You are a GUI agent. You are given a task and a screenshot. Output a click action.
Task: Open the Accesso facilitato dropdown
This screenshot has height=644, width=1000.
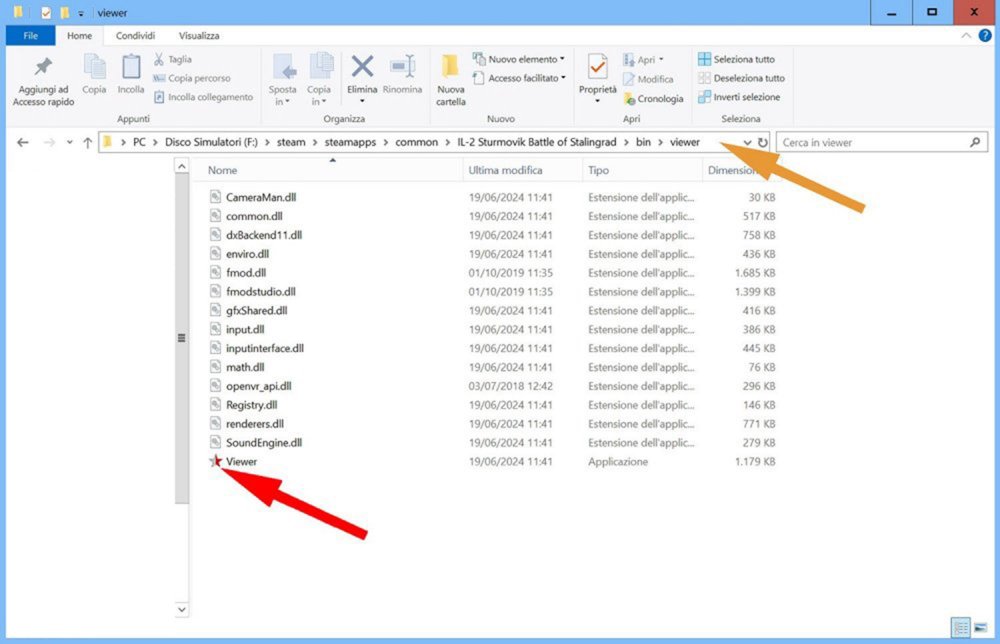[518, 78]
